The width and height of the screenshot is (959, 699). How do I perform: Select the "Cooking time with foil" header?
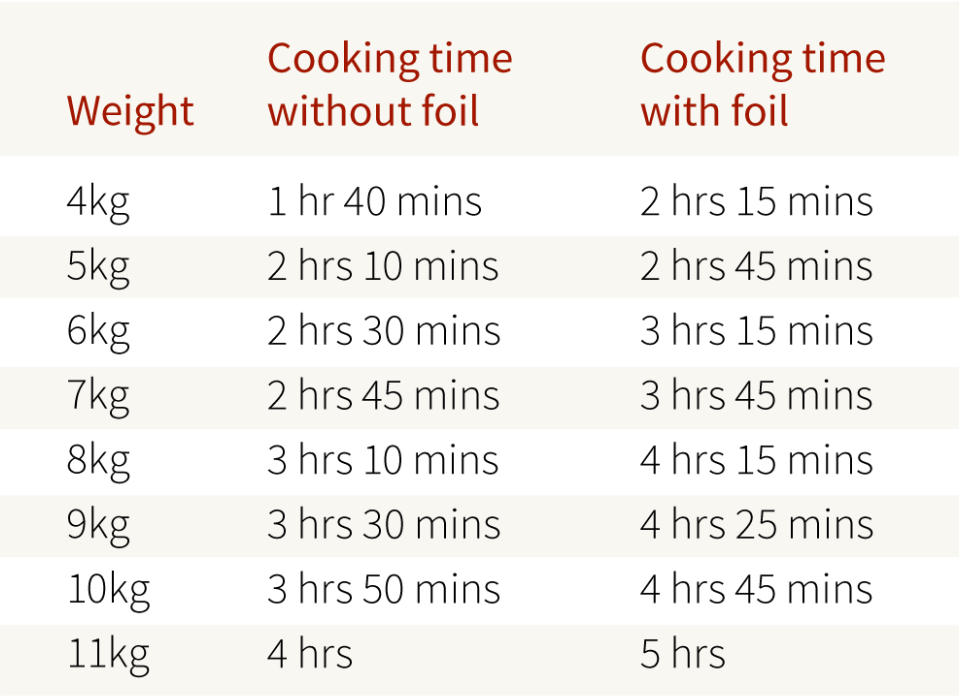coord(762,85)
